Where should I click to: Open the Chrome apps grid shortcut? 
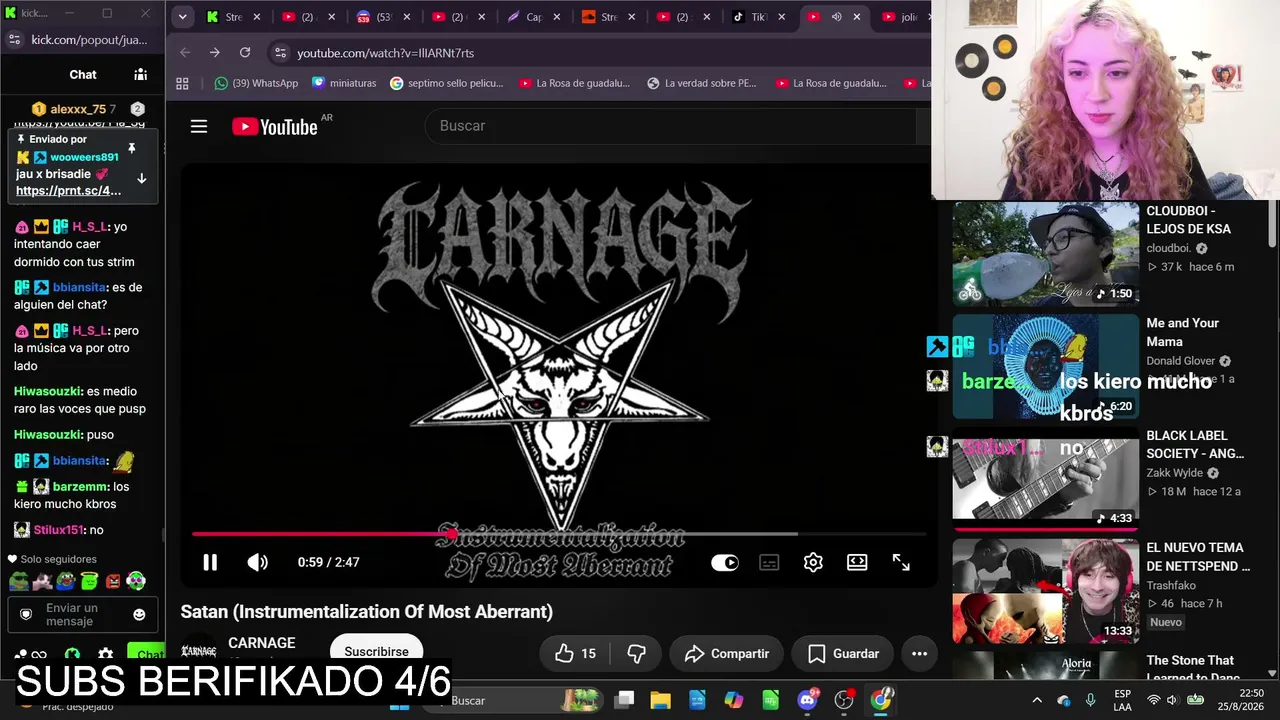[182, 83]
